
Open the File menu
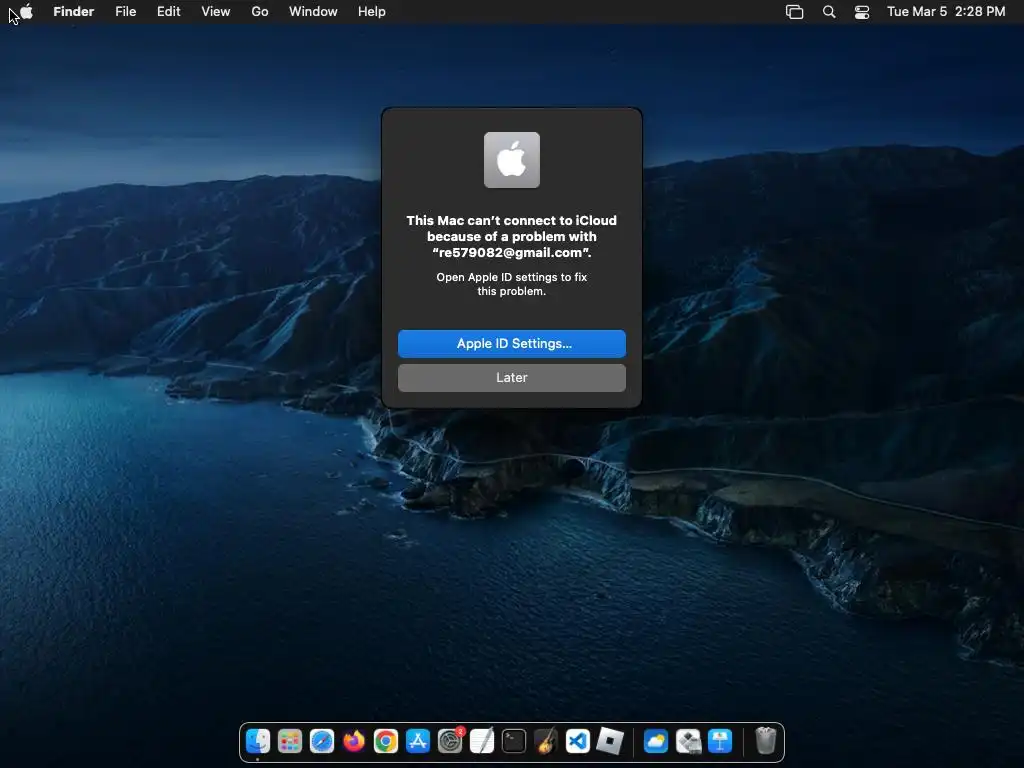pyautogui.click(x=125, y=11)
